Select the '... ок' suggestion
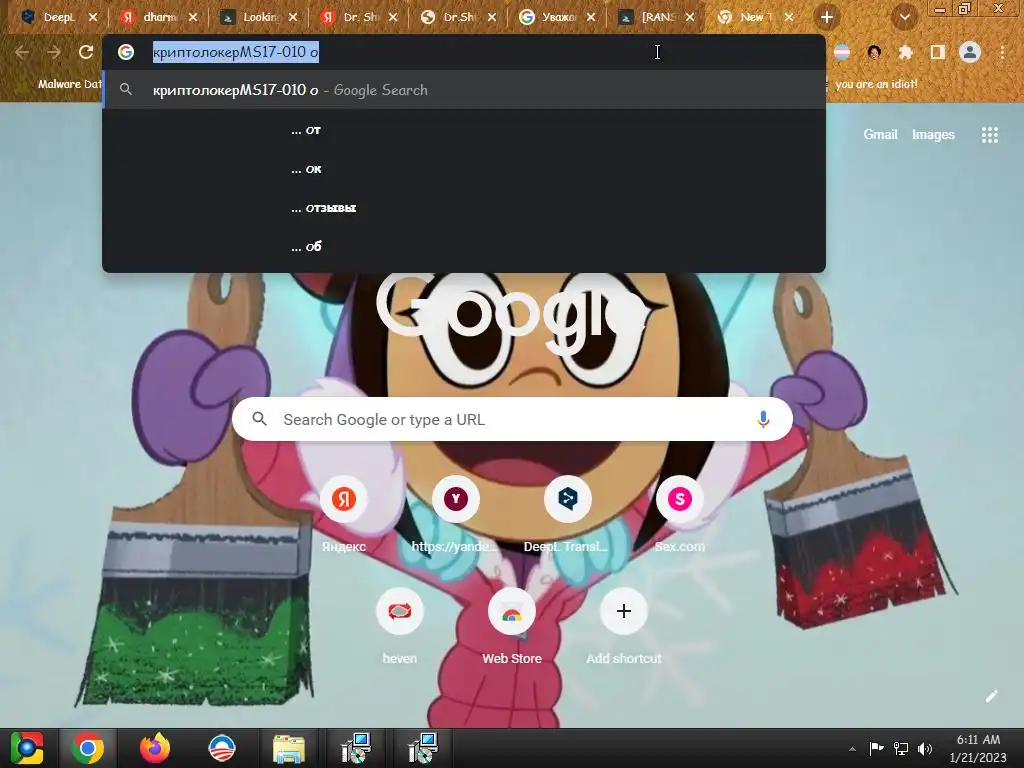Screen dimensions: 1024x768 coord(464,169)
